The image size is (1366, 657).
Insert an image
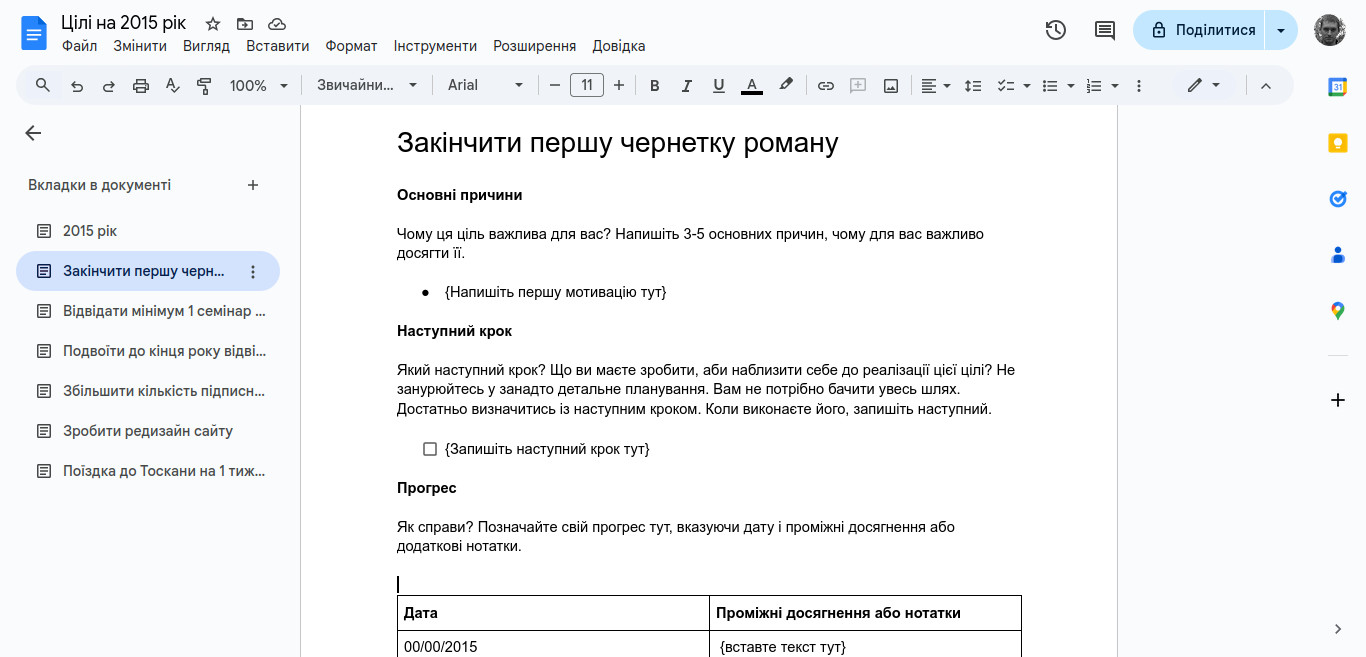coord(891,86)
